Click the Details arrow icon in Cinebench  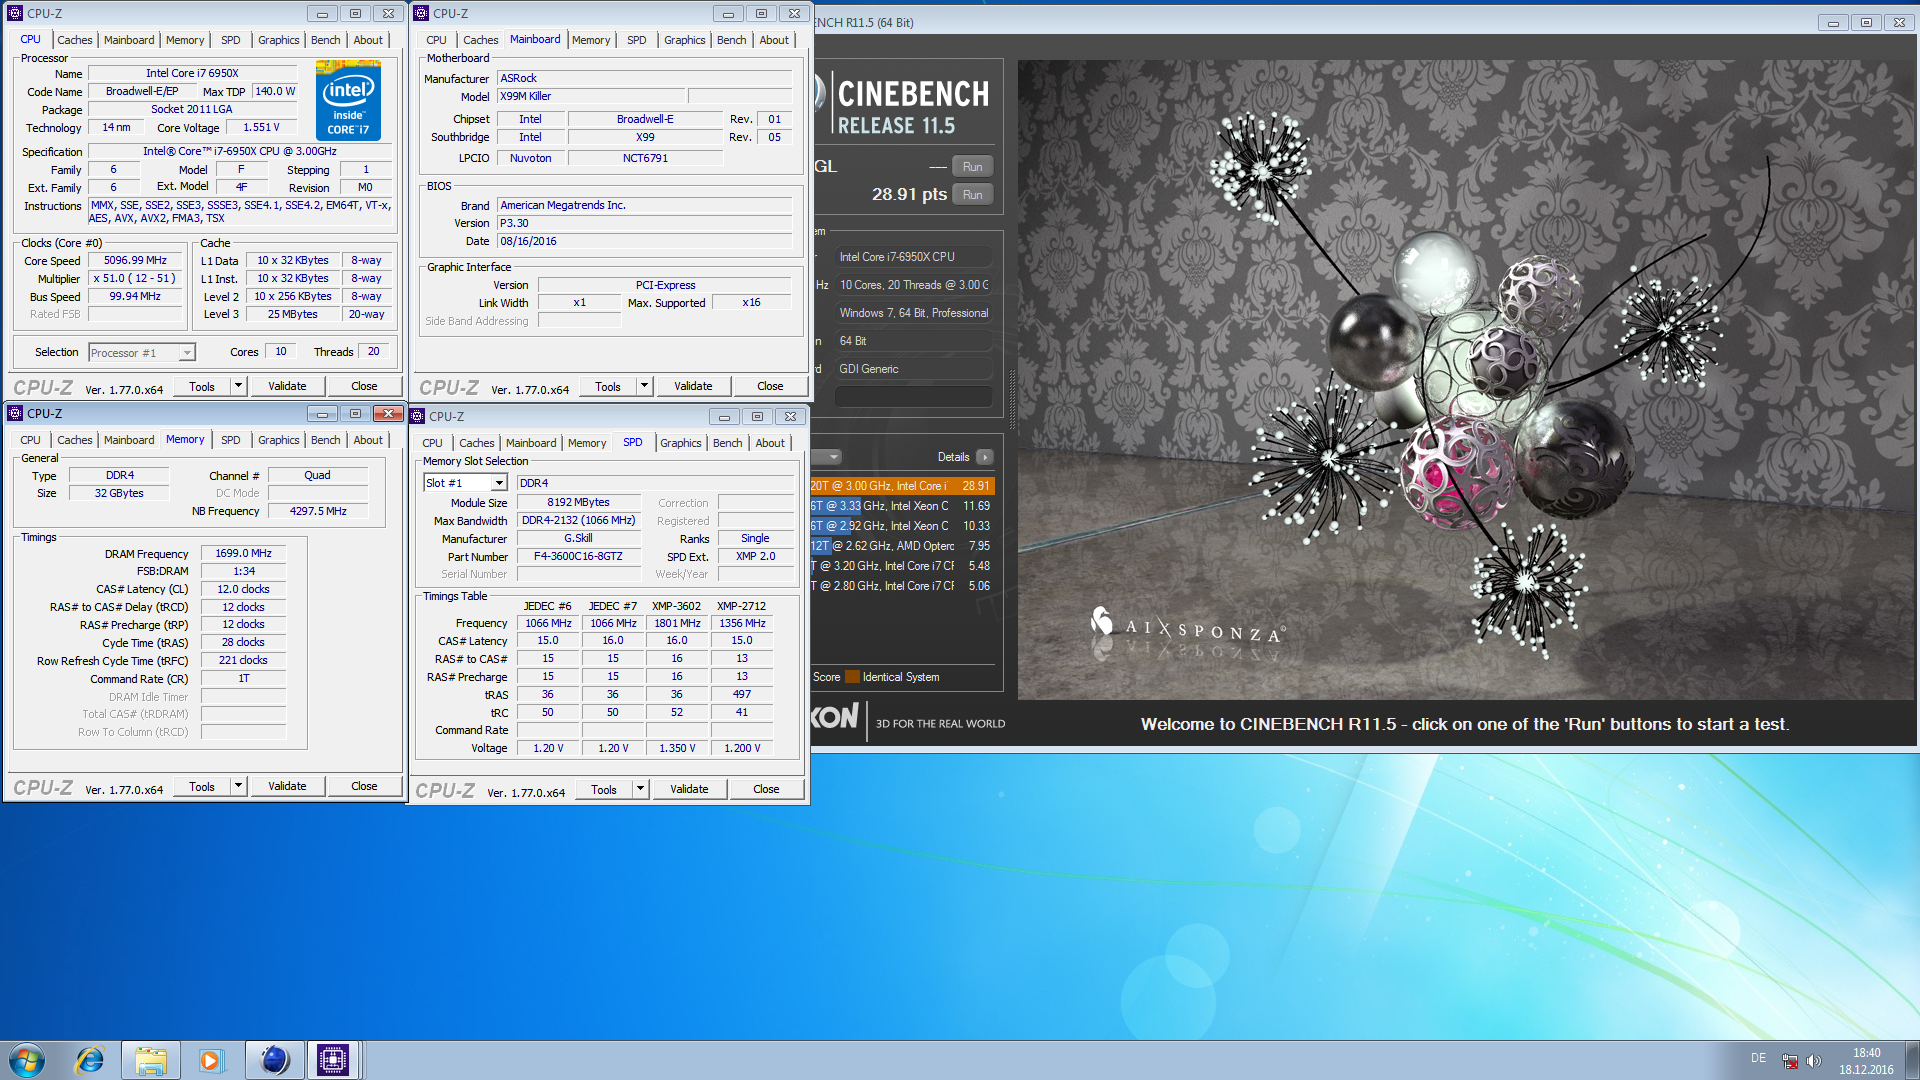(x=985, y=457)
